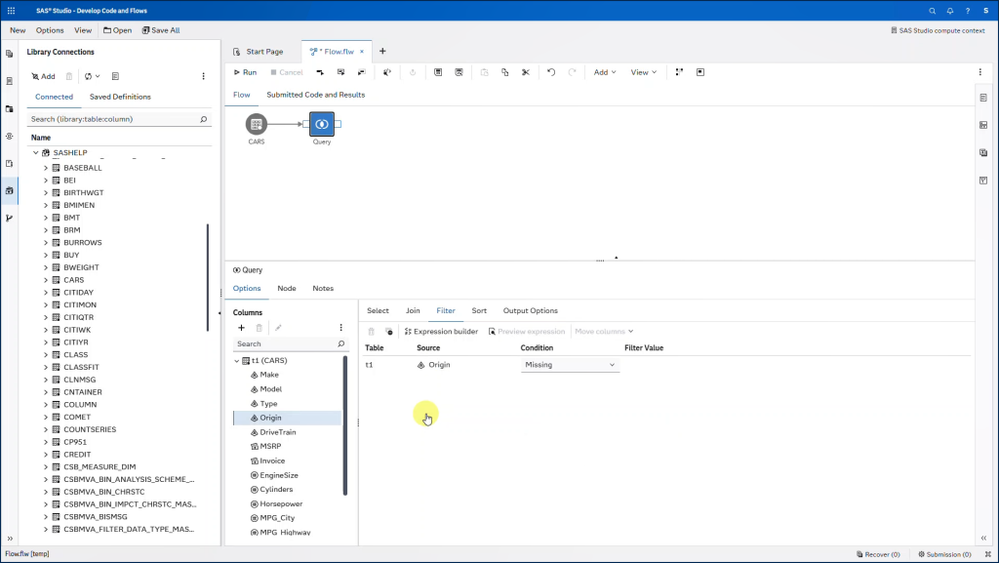Click the fit-to-window icon in flow toolbar
This screenshot has width=999, height=563.
[700, 73]
